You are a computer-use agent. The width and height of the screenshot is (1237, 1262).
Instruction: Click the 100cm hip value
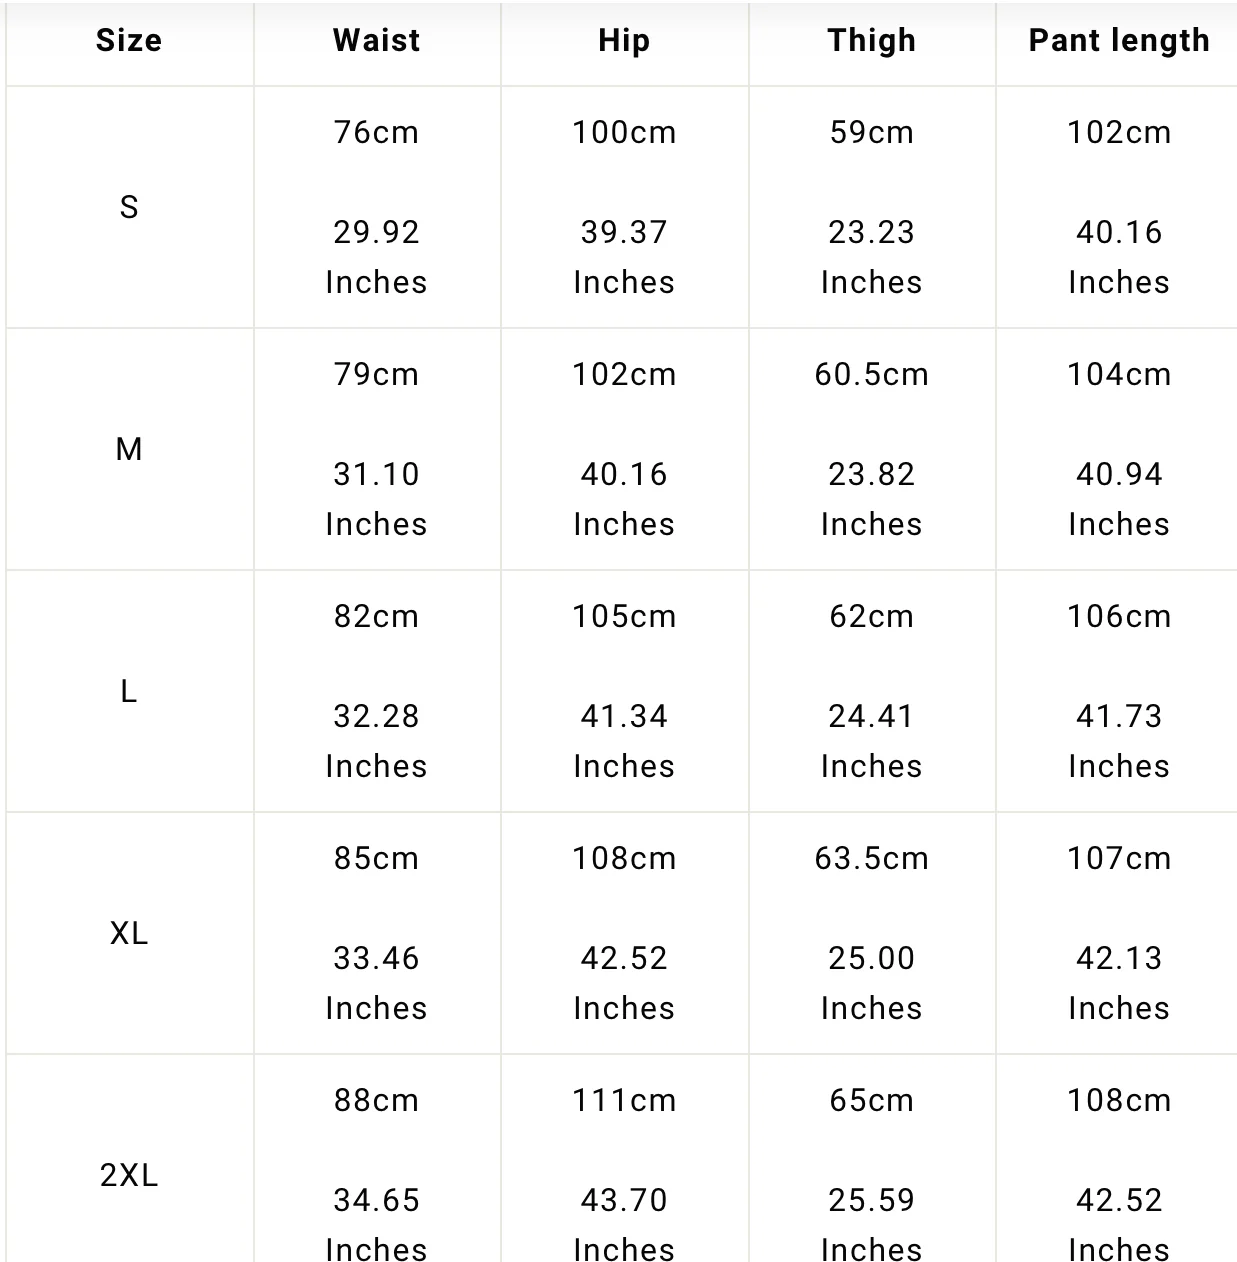tap(624, 133)
